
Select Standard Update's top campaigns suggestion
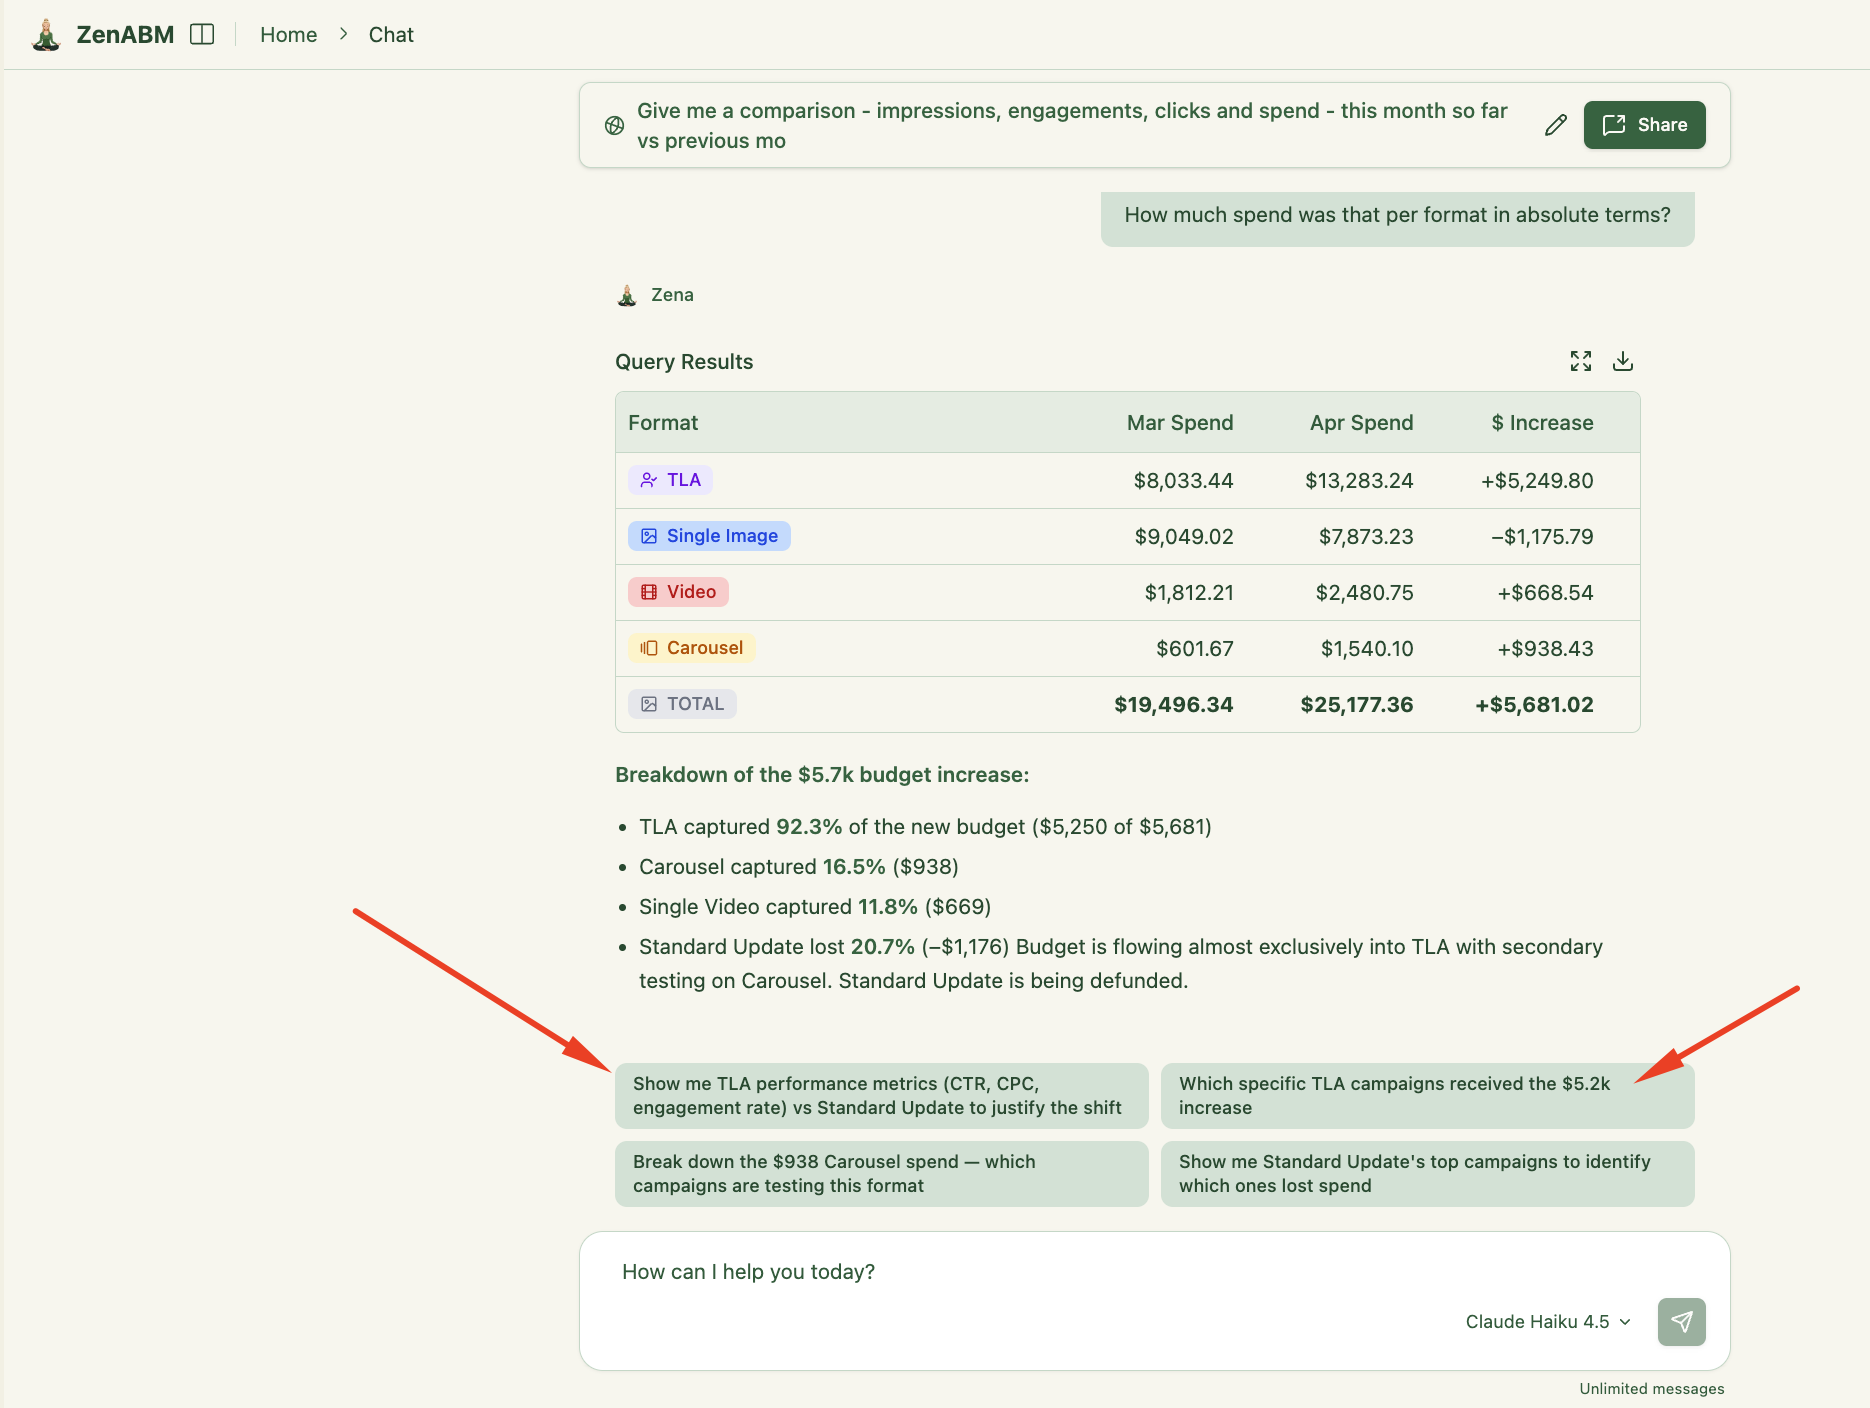point(1427,1174)
